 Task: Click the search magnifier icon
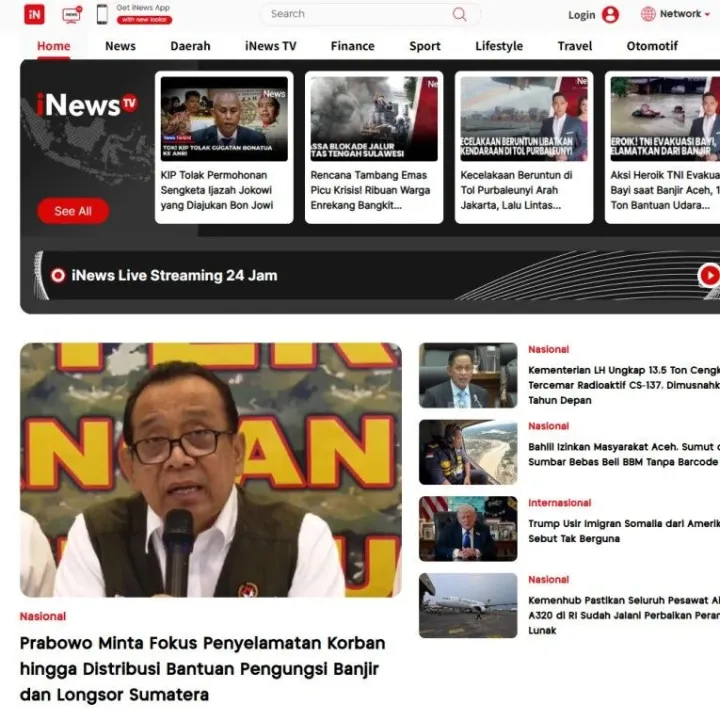coord(459,14)
